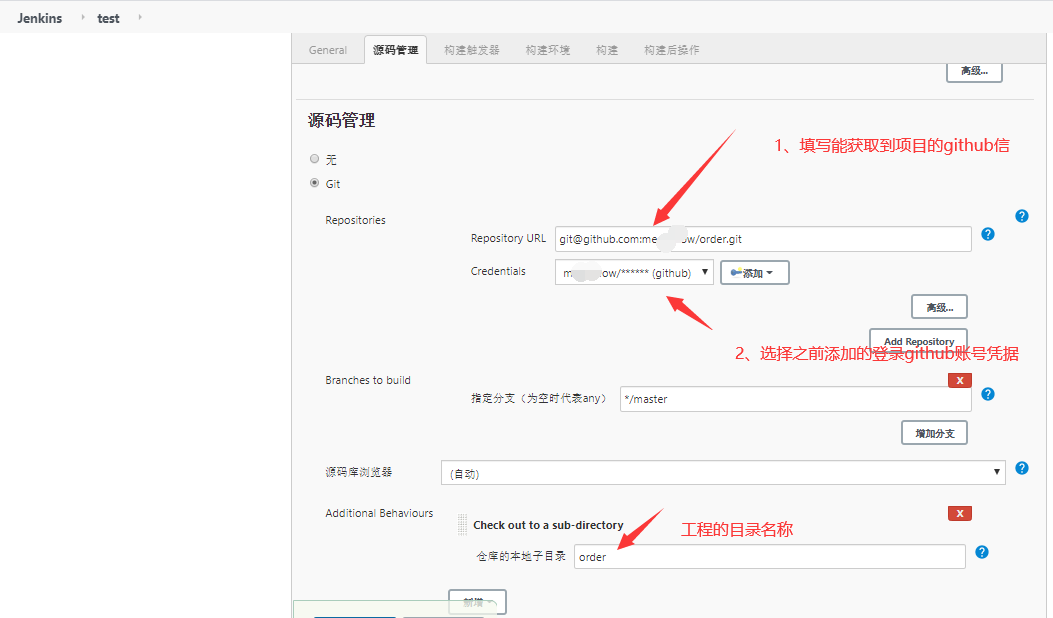
Task: Open the test project breadcrumb link
Action: coord(108,18)
